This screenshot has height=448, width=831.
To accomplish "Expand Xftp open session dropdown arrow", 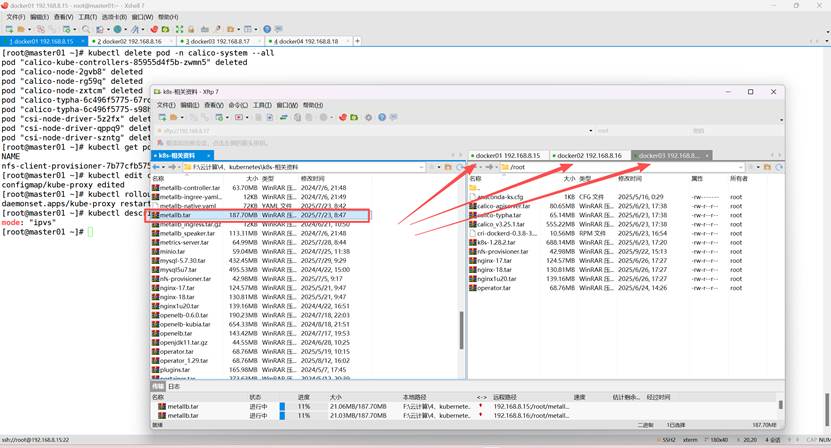I will point(182,117).
